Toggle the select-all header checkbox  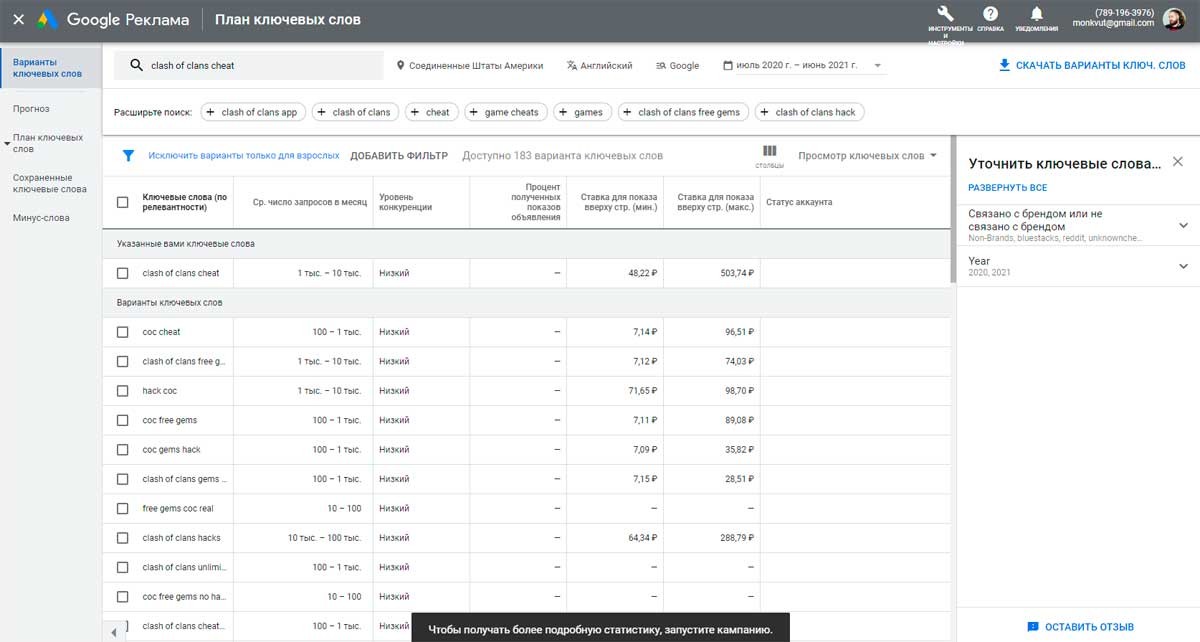coord(123,202)
